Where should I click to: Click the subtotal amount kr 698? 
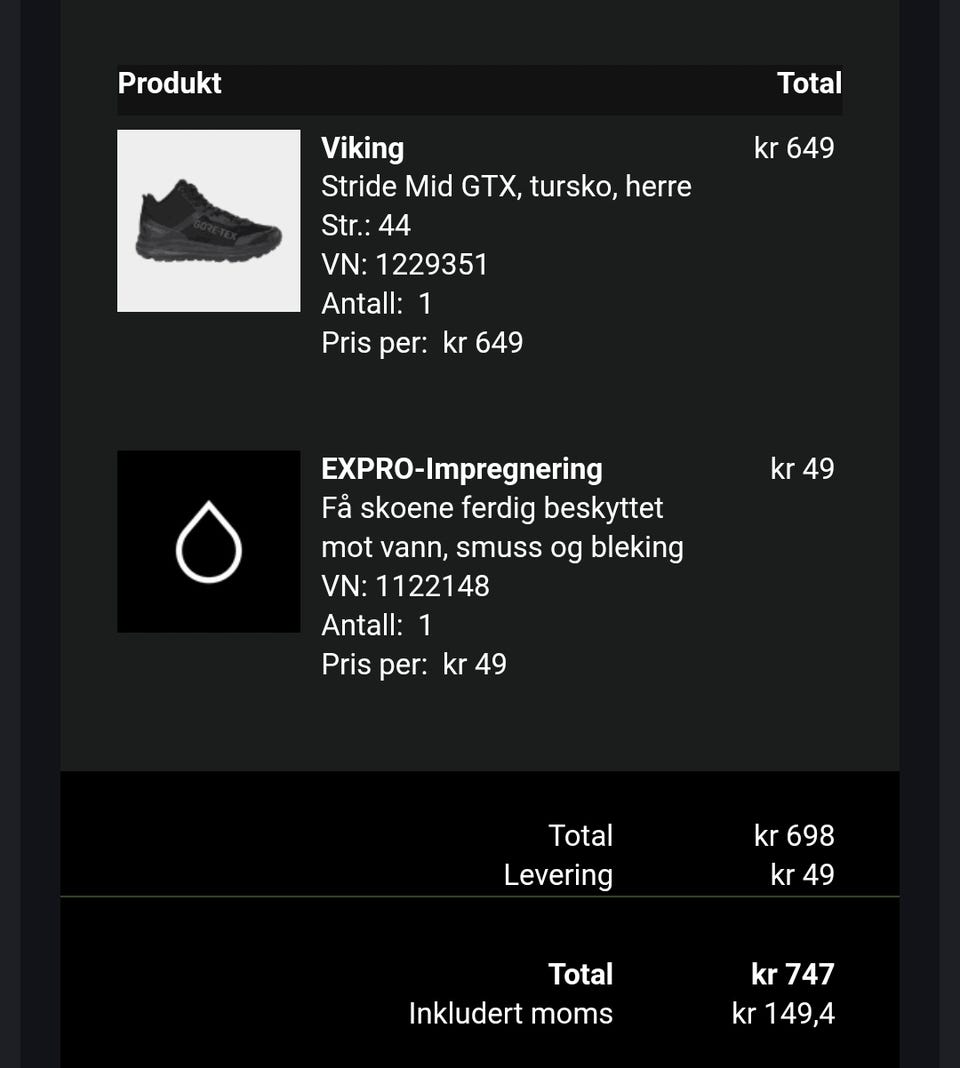tap(794, 835)
